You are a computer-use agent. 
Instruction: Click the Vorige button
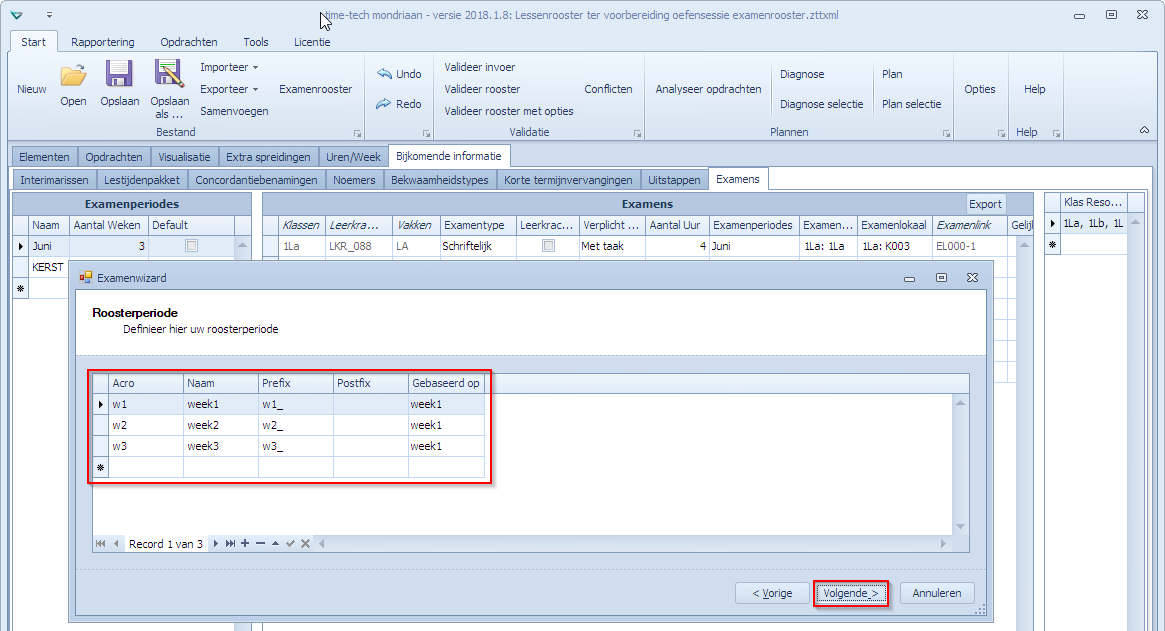pos(772,593)
